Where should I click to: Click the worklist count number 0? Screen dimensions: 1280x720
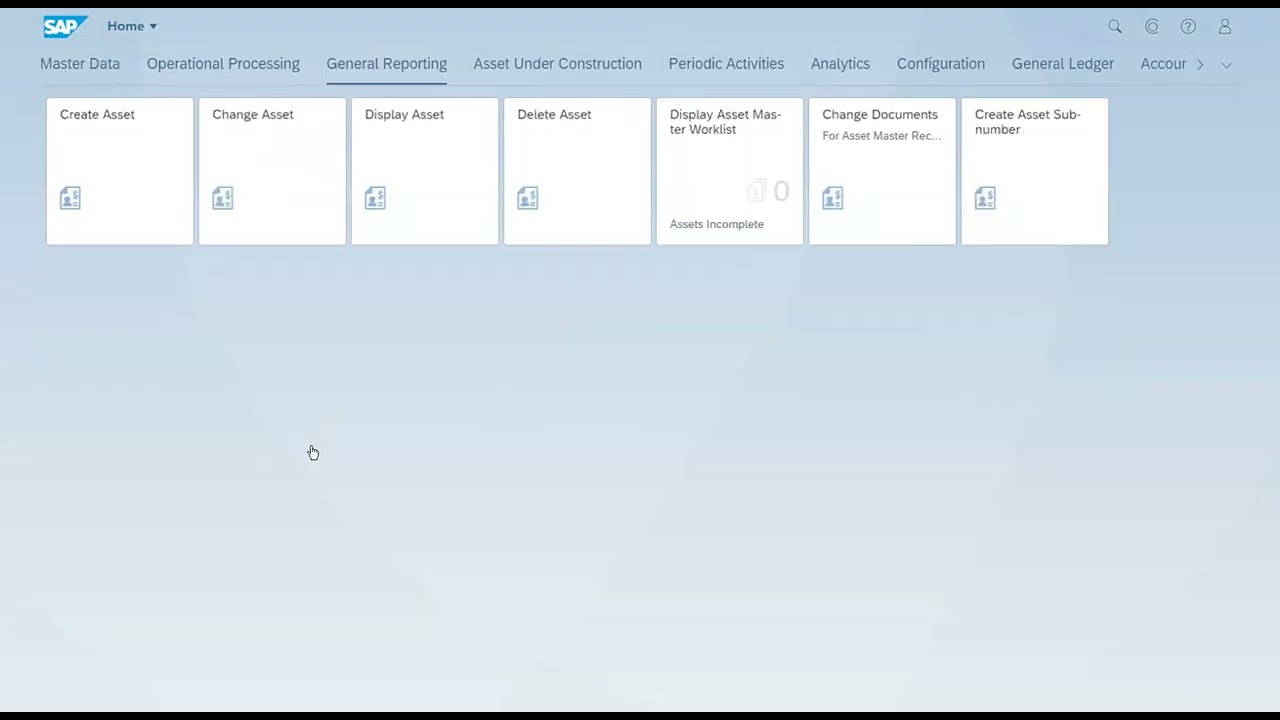coord(781,191)
